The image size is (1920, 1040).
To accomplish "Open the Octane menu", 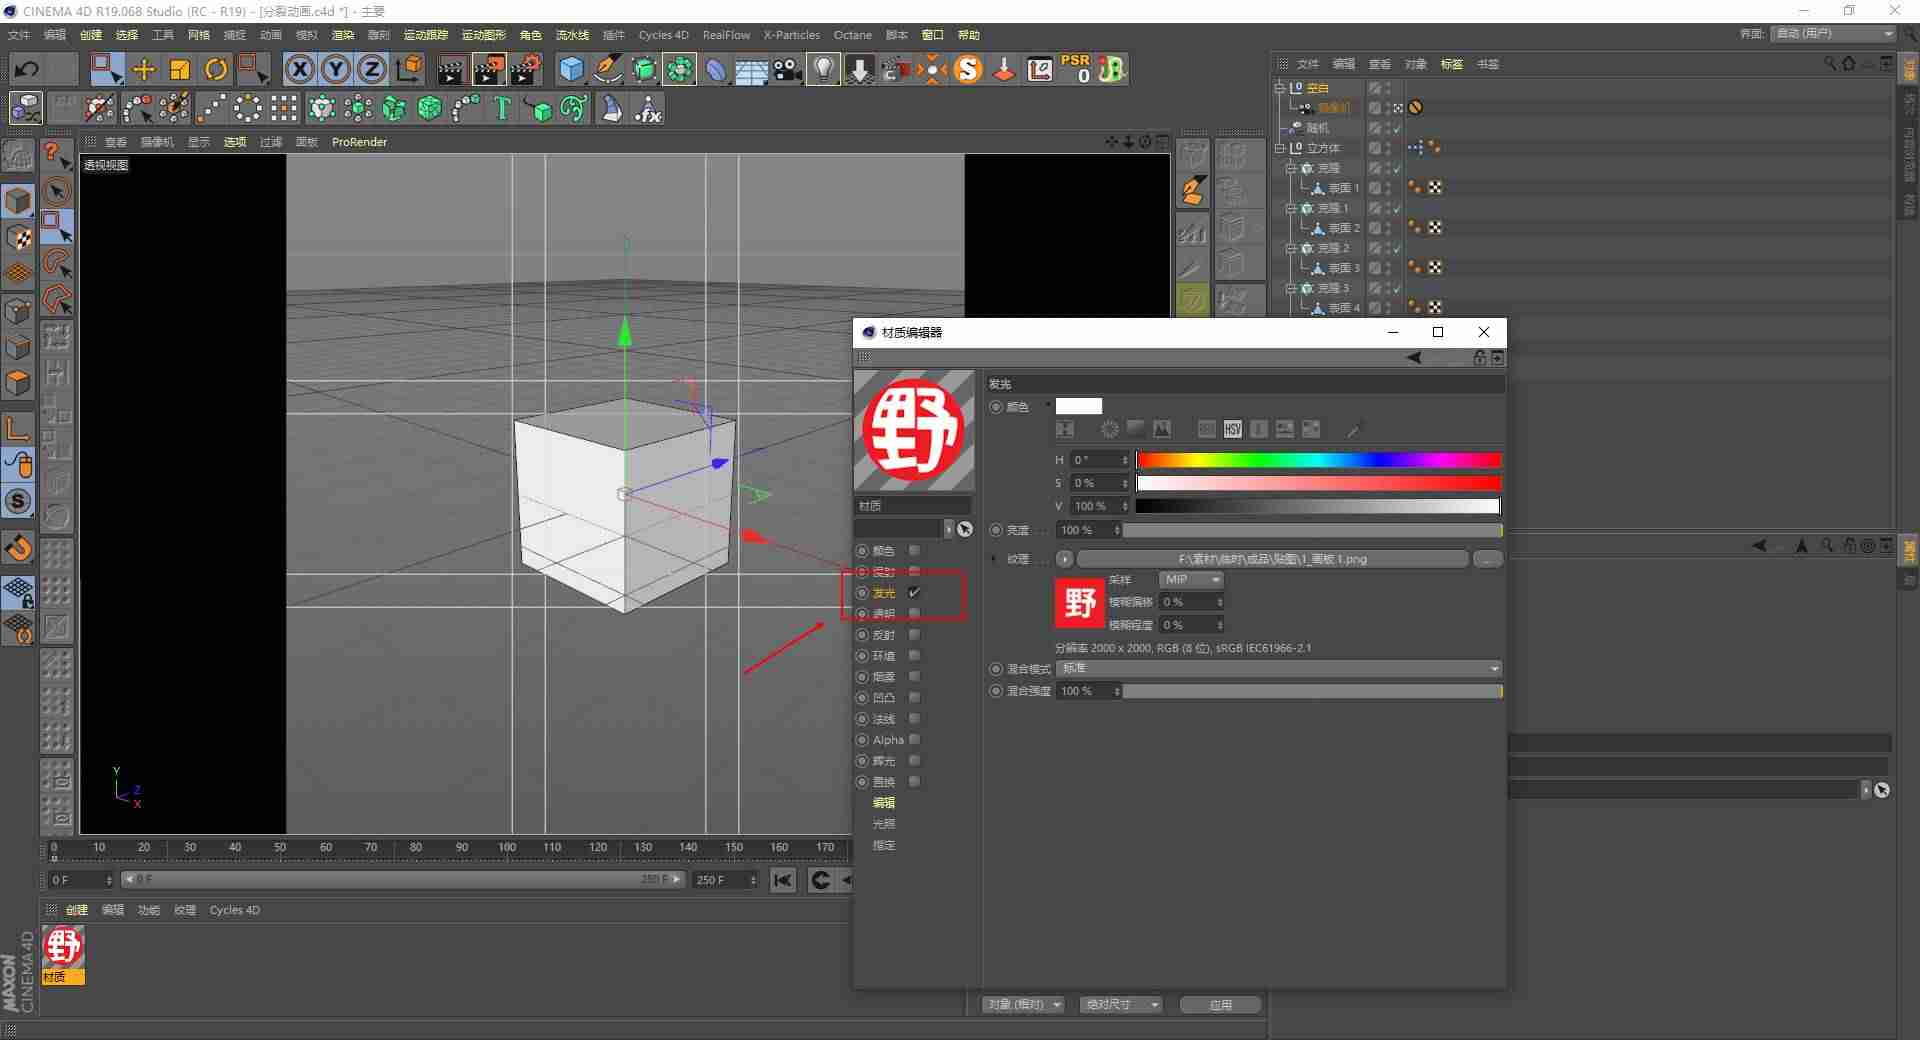I will tap(853, 35).
